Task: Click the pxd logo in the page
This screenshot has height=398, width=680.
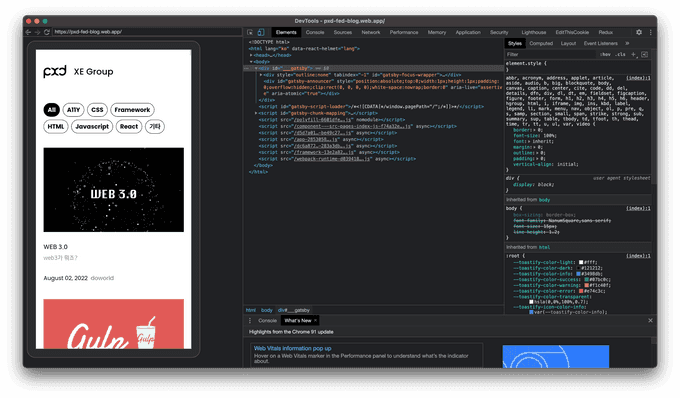Action: [55, 71]
